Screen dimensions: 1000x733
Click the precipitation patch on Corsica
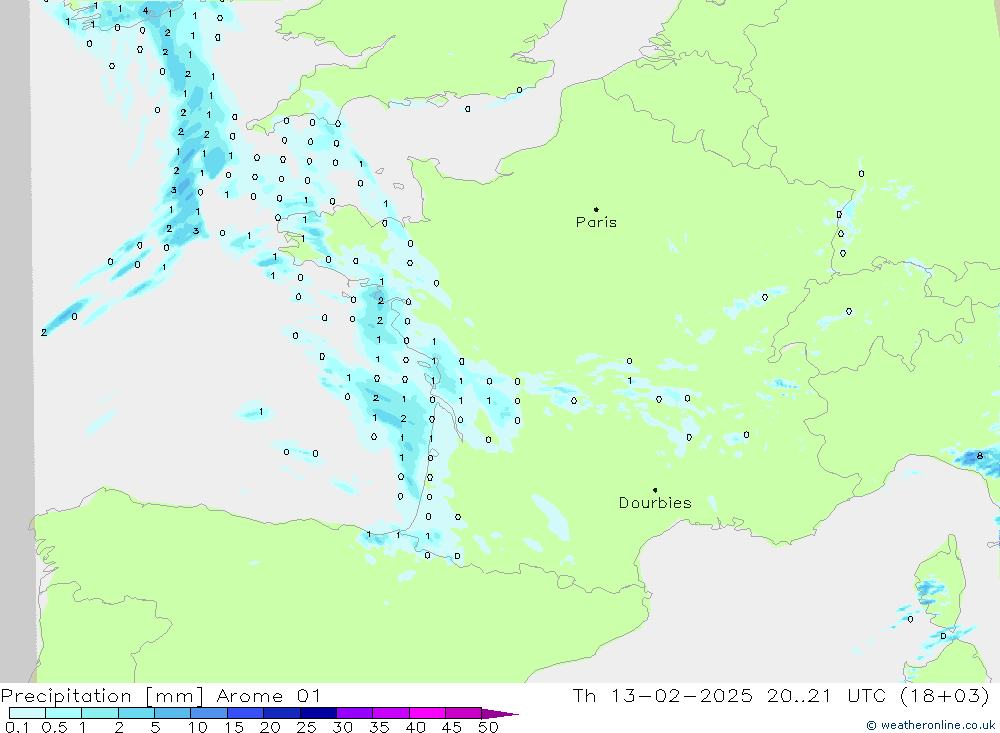[931, 591]
